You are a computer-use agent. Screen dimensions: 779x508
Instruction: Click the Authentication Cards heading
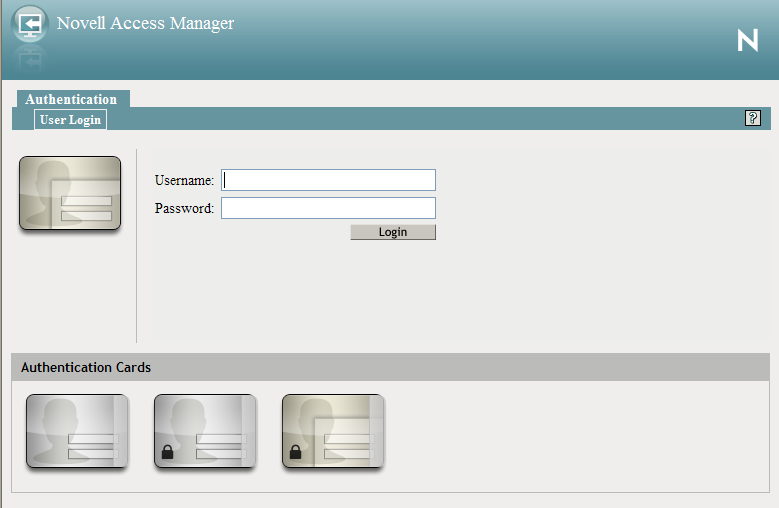(86, 367)
